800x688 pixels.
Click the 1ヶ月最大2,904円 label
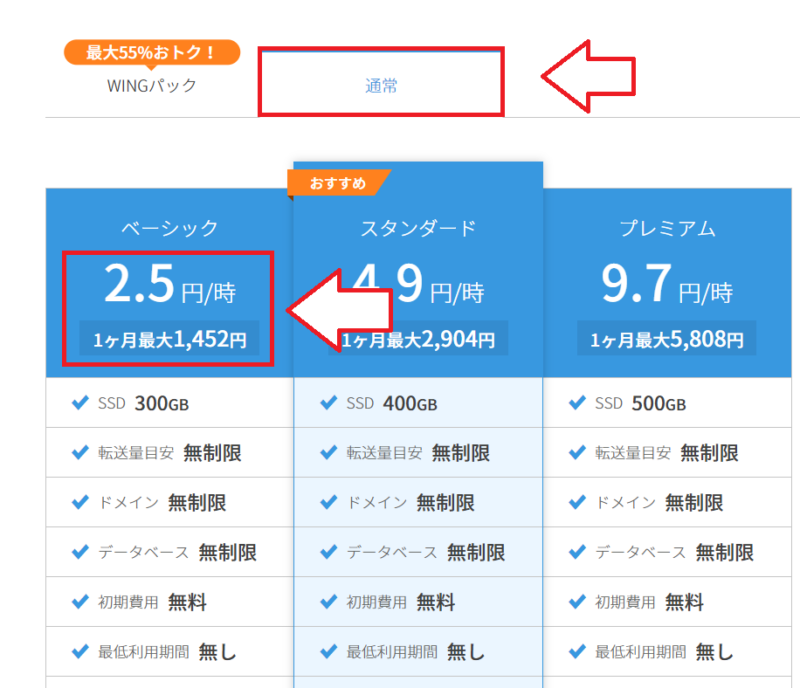click(417, 338)
